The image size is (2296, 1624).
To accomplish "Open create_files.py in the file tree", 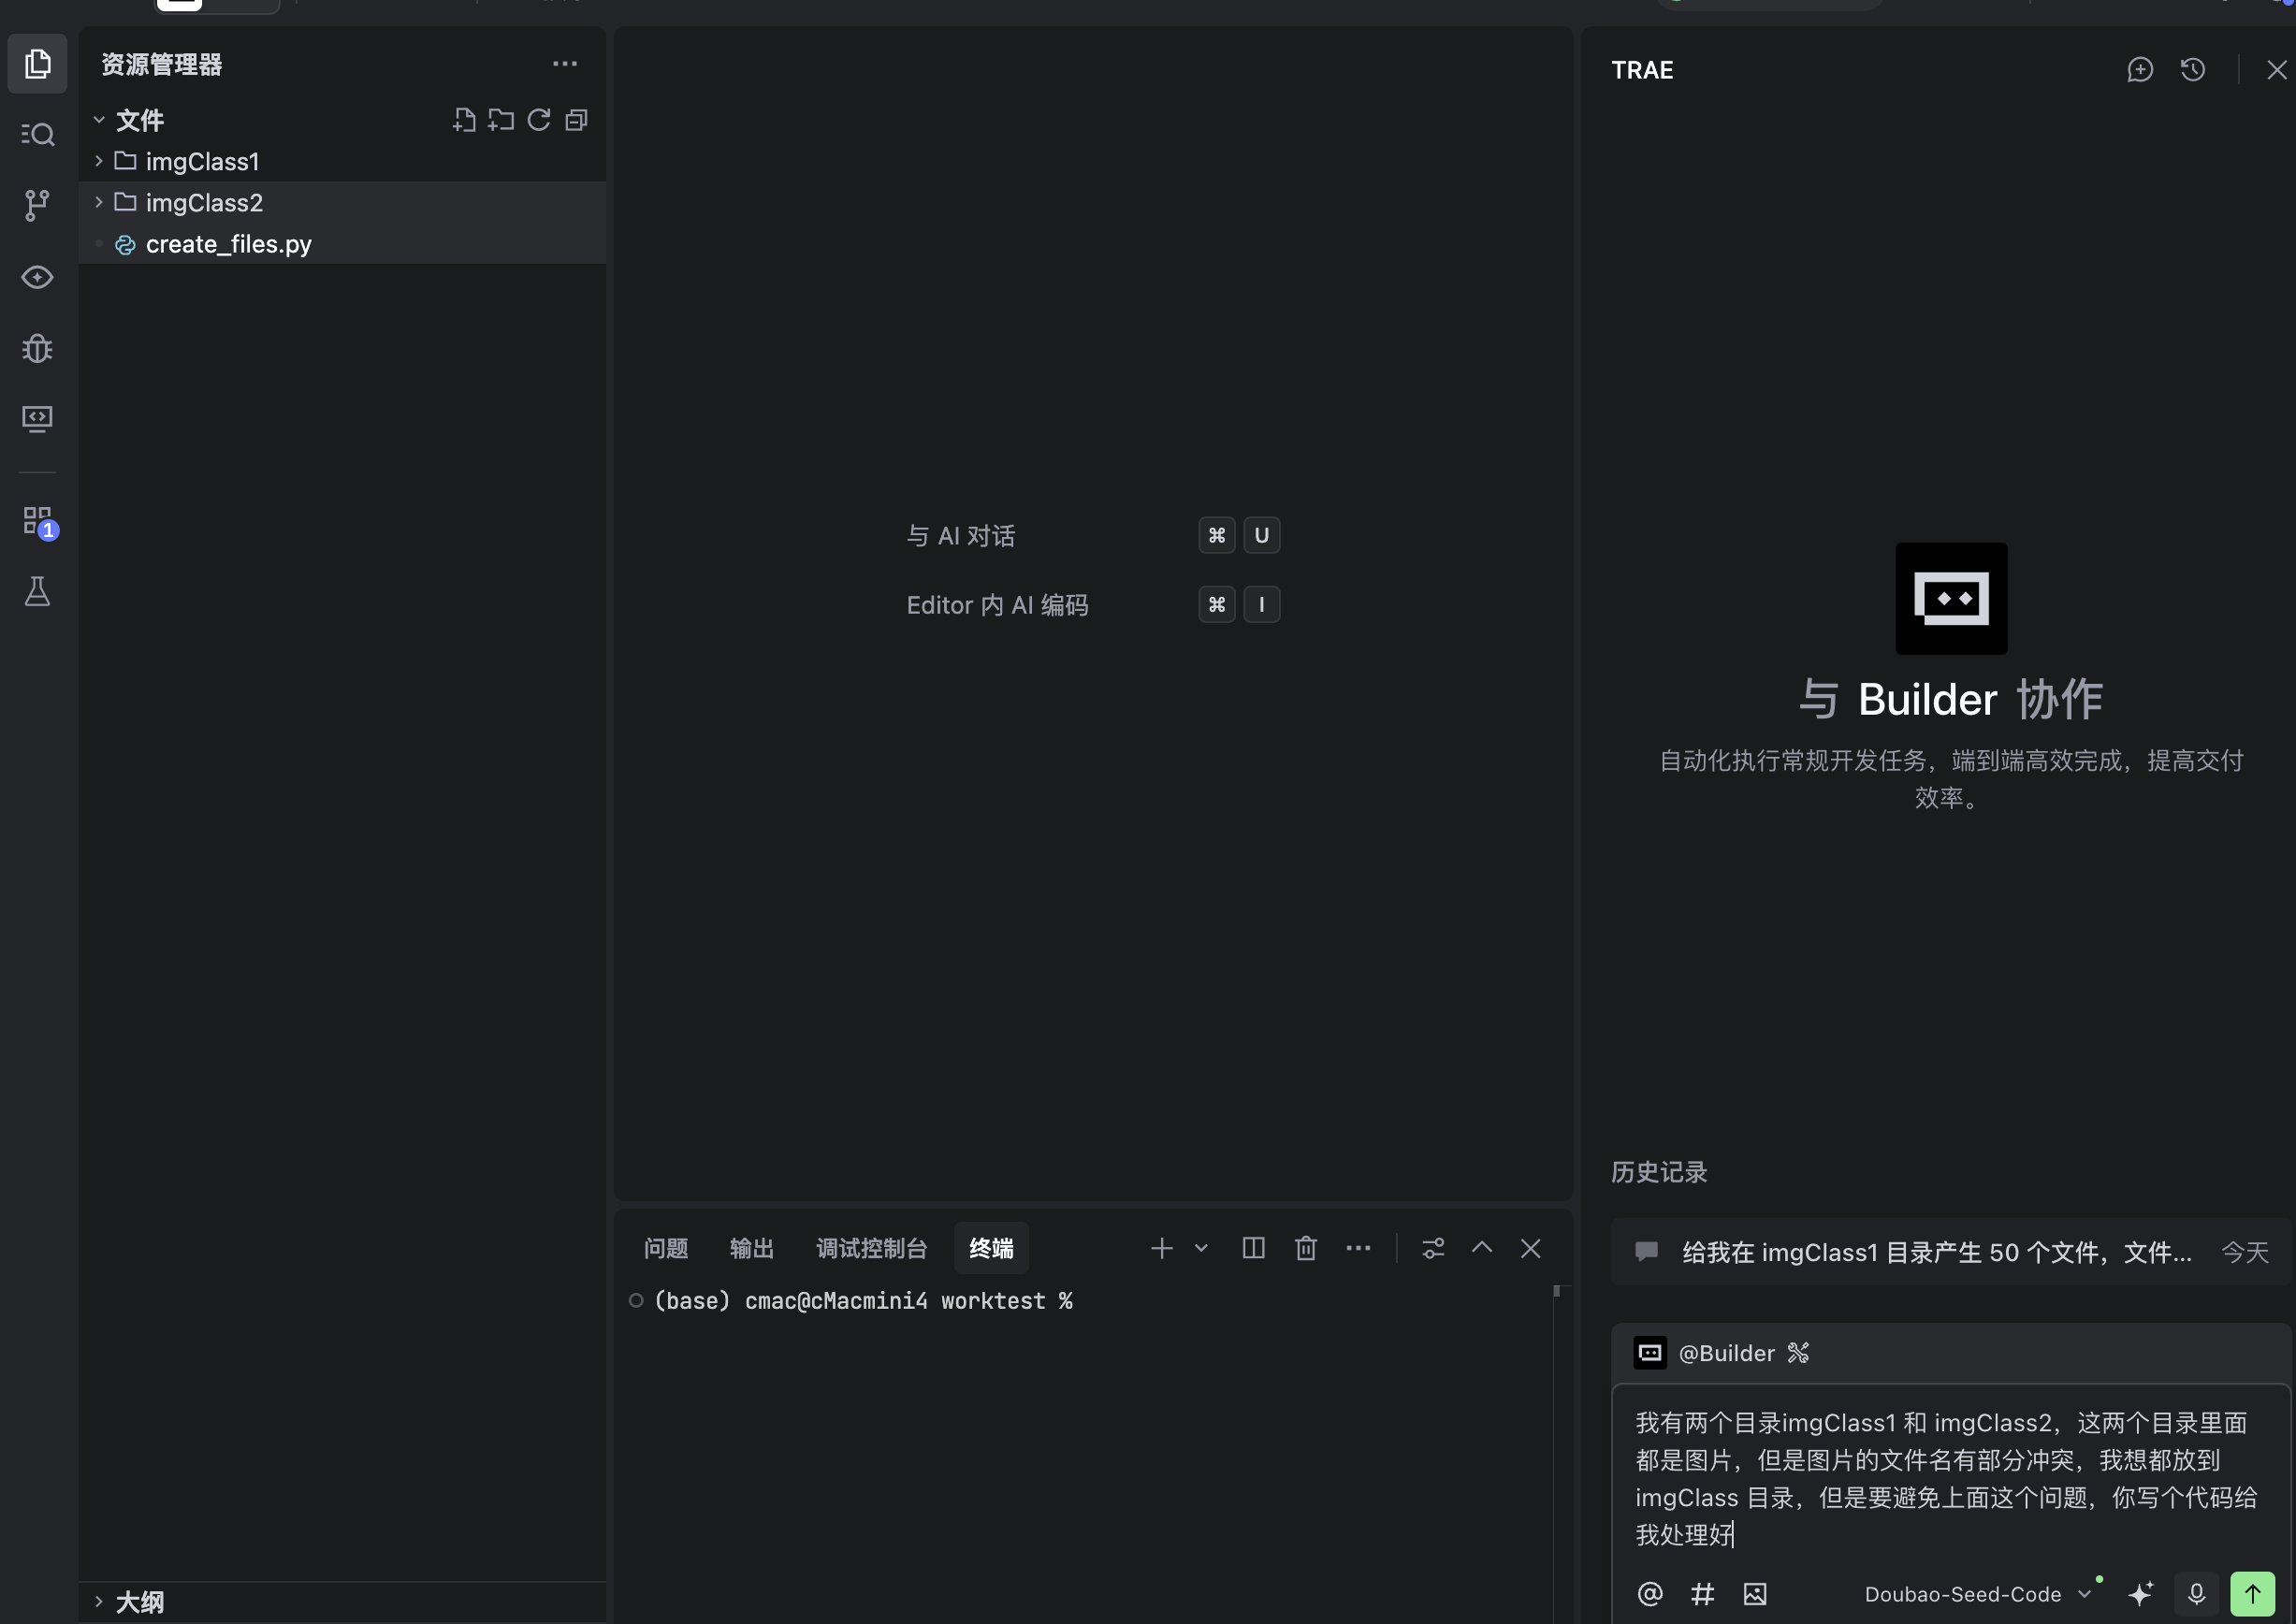I will point(228,244).
